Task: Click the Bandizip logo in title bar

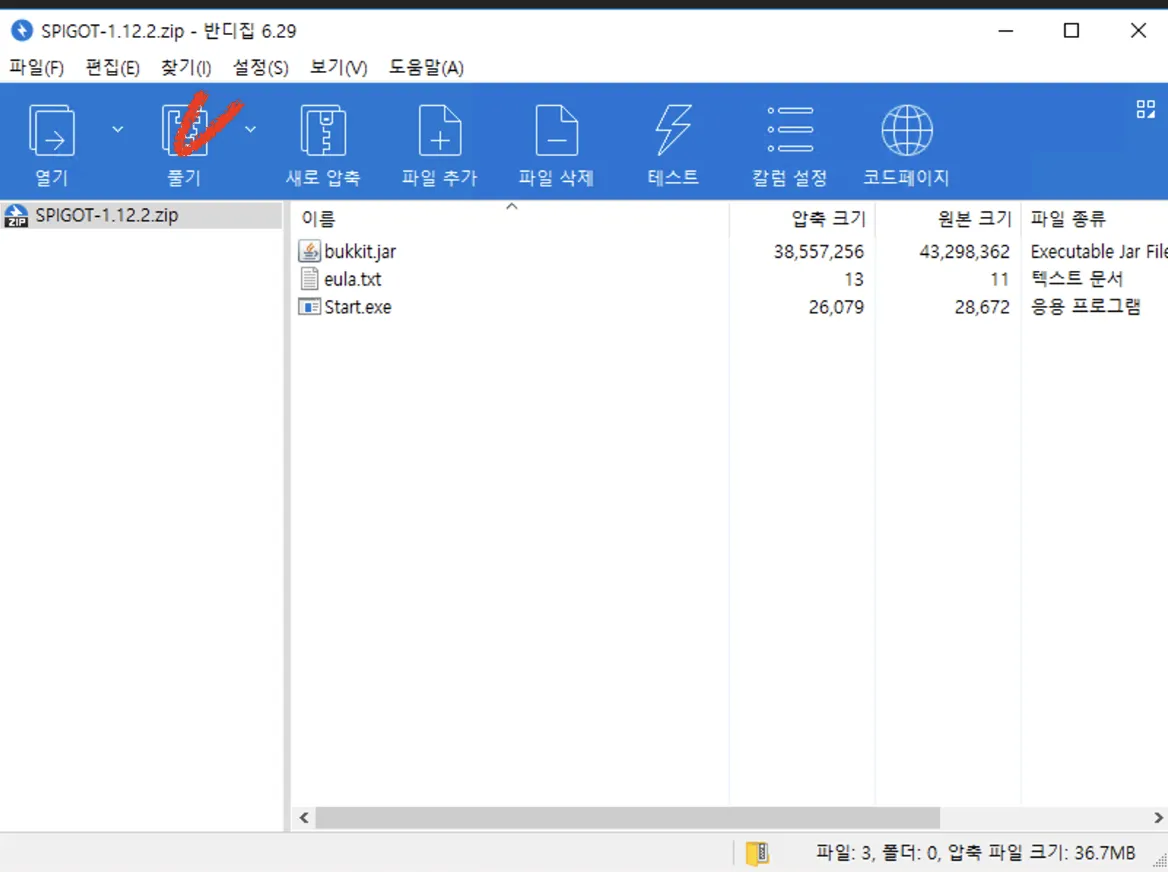Action: click(x=22, y=31)
